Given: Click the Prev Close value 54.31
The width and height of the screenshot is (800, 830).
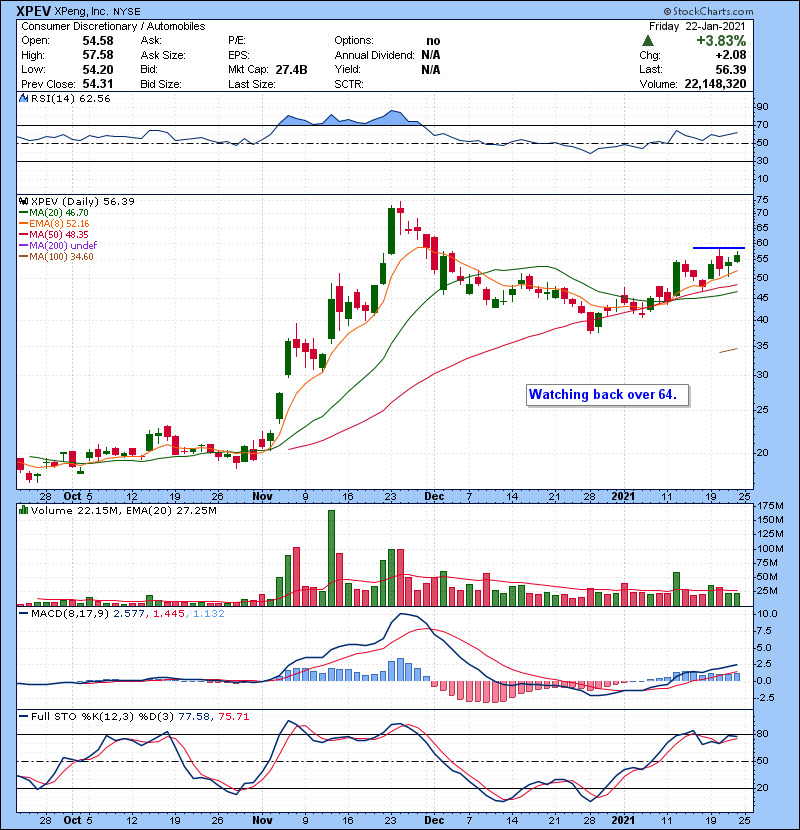Looking at the screenshot, I should [x=97, y=84].
